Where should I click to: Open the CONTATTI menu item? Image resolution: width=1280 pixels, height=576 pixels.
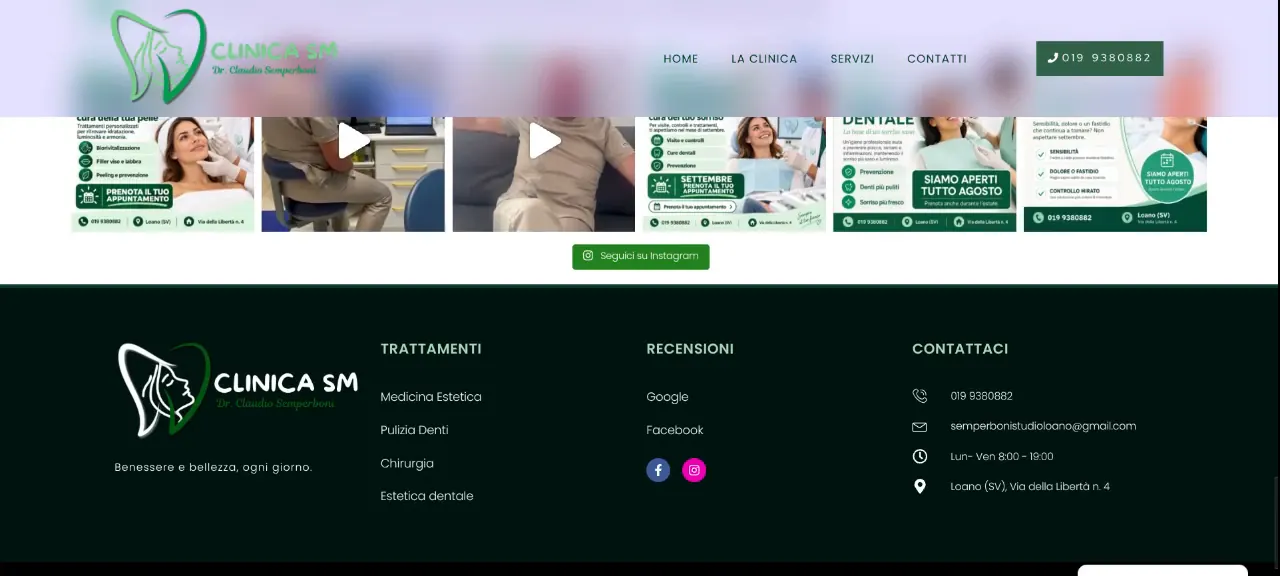[x=937, y=59]
